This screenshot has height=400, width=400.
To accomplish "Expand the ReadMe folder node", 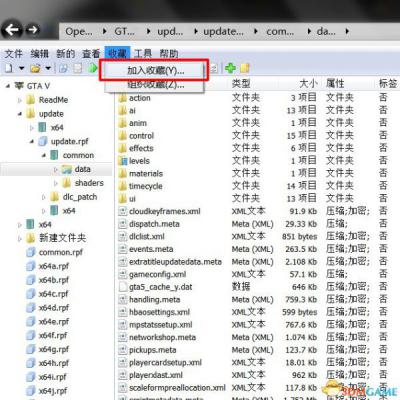I will pyautogui.click(x=19, y=100).
